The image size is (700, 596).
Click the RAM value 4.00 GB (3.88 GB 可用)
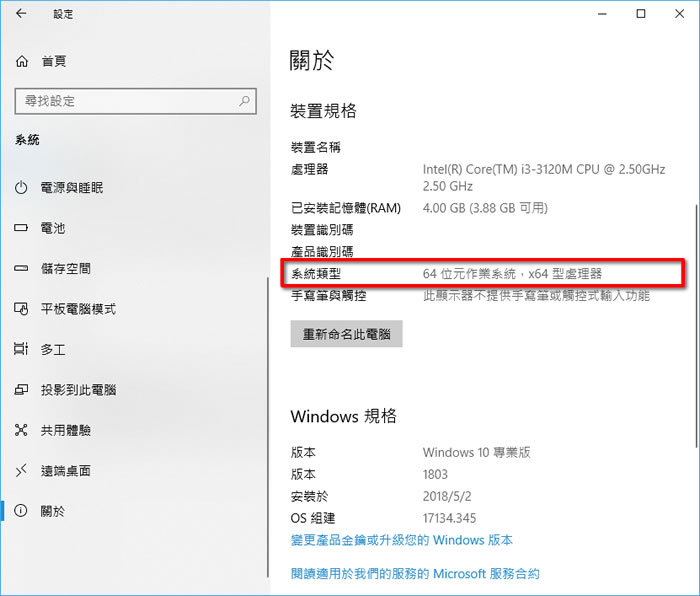click(485, 208)
